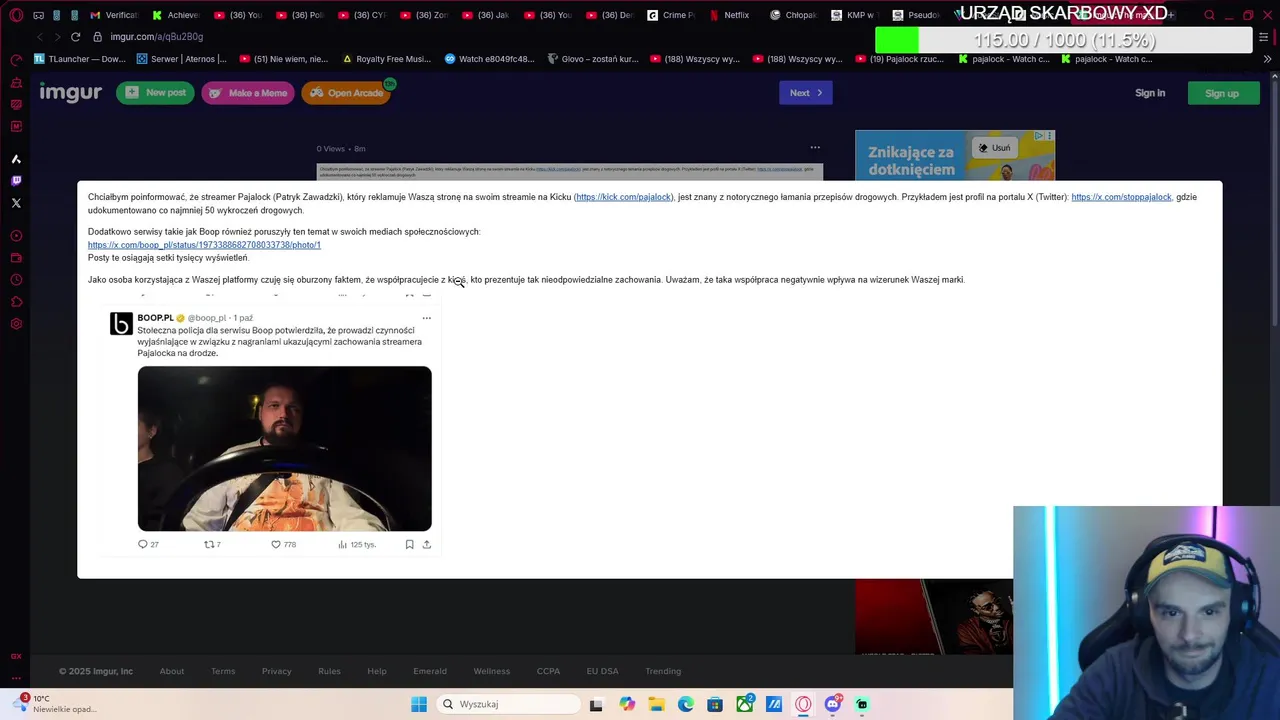1280x720 pixels.
Task: Open Serwer Aternos bookmark
Action: [x=182, y=59]
